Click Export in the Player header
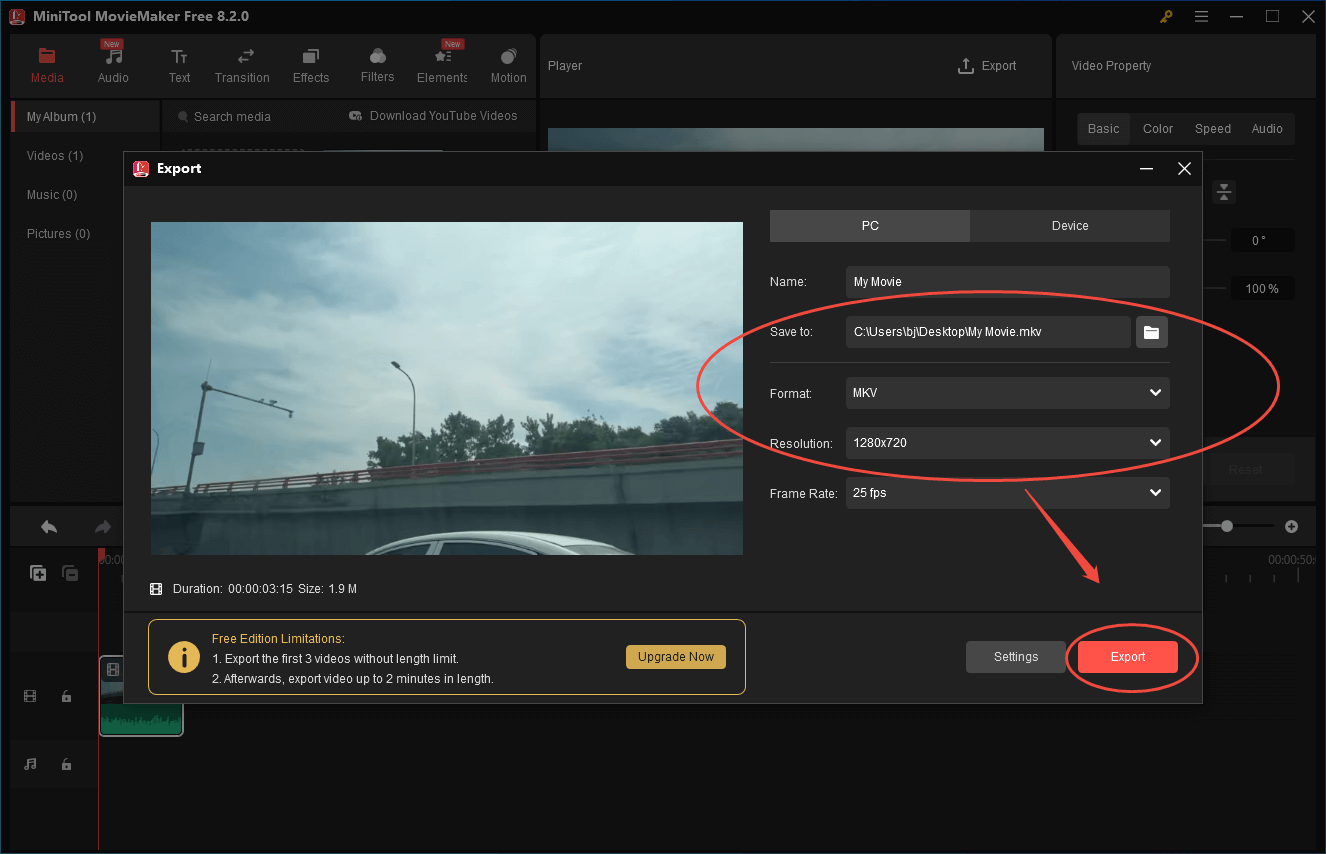 [x=987, y=66]
